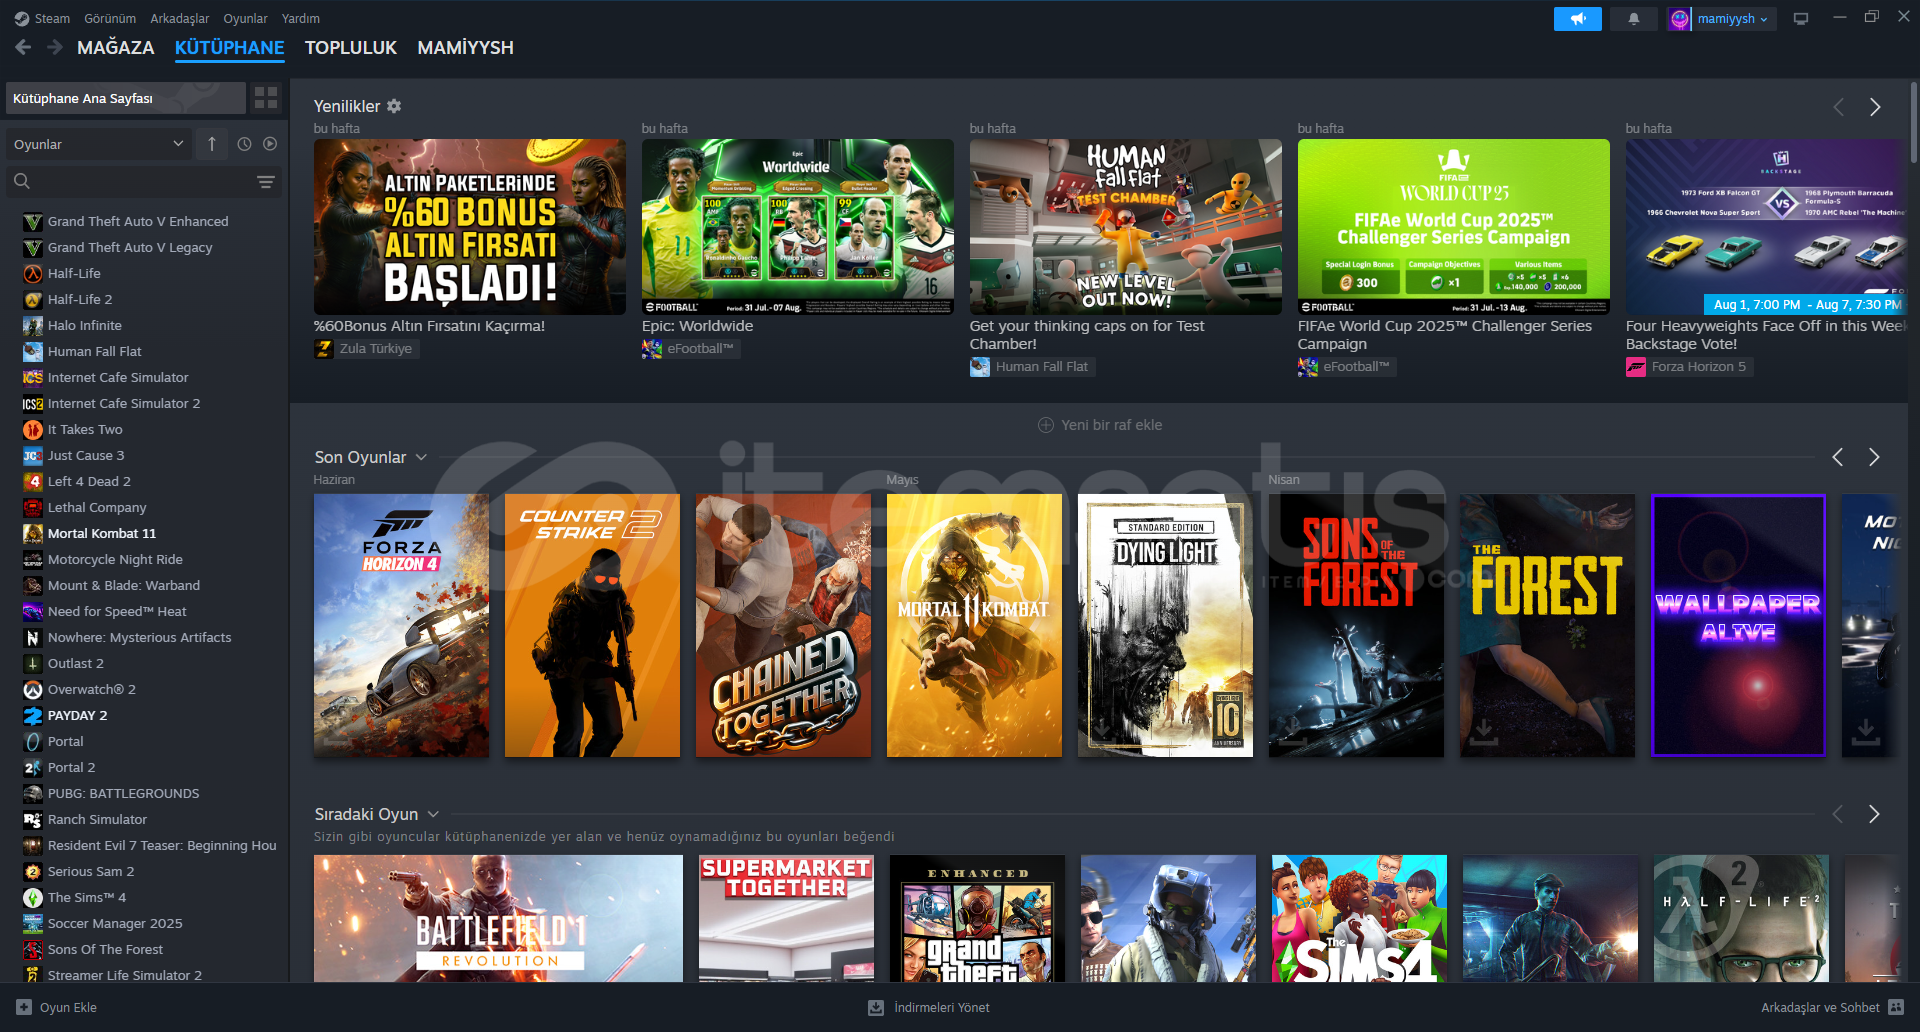Select Mortal Kombat 11 in list
The width and height of the screenshot is (1920, 1032).
coord(102,533)
